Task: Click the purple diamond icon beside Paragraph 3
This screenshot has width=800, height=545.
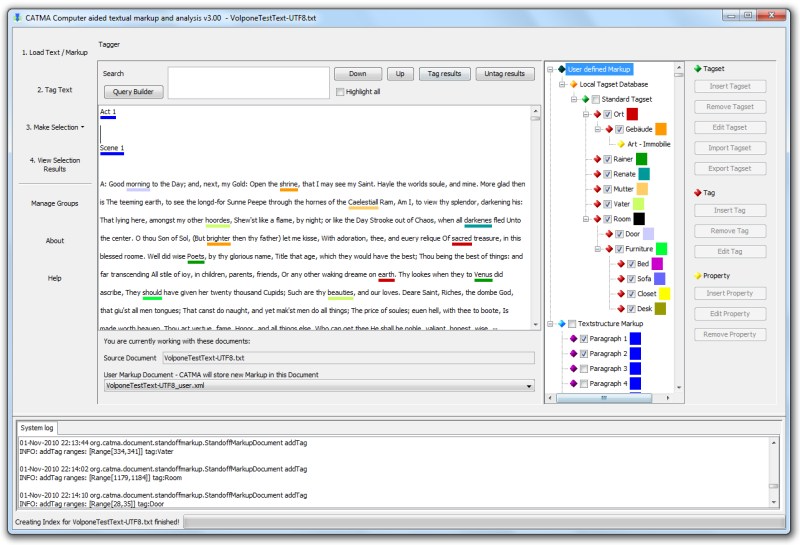Action: coord(573,368)
